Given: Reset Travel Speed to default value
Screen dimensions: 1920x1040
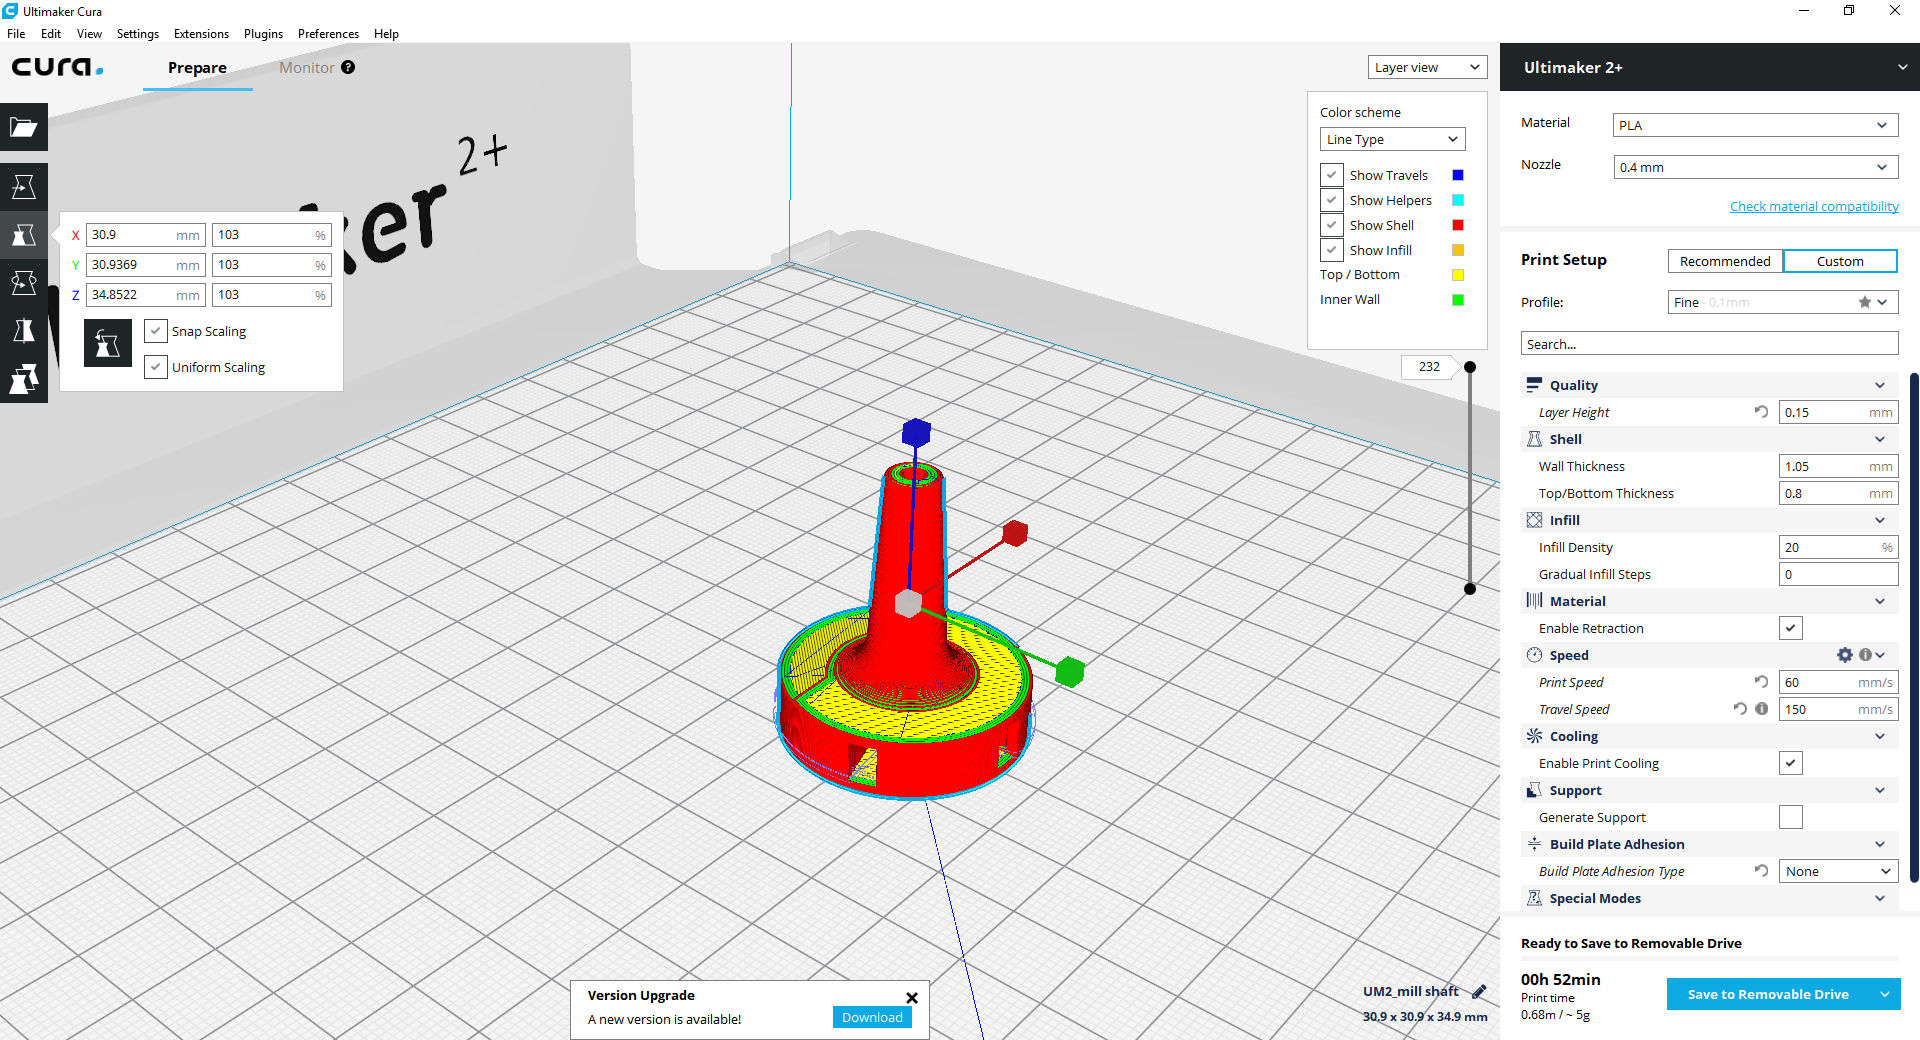Looking at the screenshot, I should pyautogui.click(x=1740, y=709).
